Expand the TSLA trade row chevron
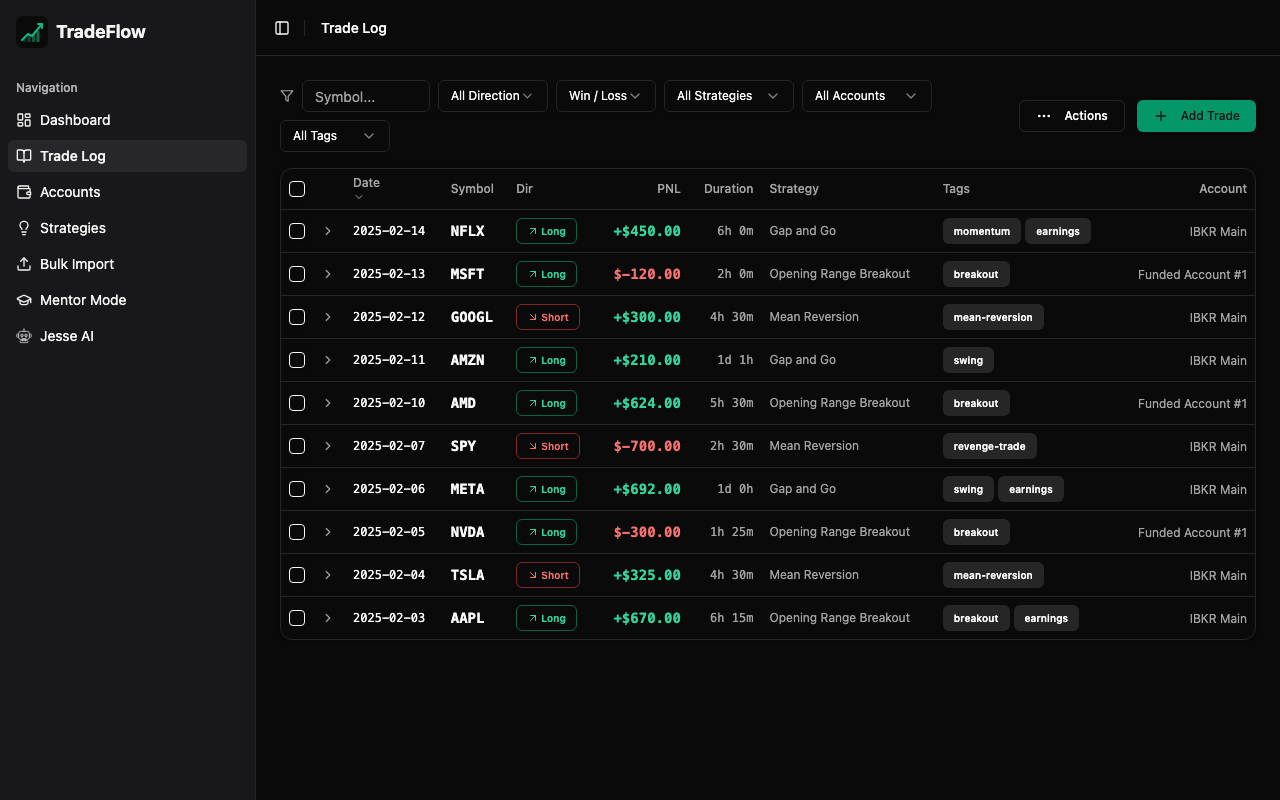This screenshot has width=1280, height=800. point(328,574)
